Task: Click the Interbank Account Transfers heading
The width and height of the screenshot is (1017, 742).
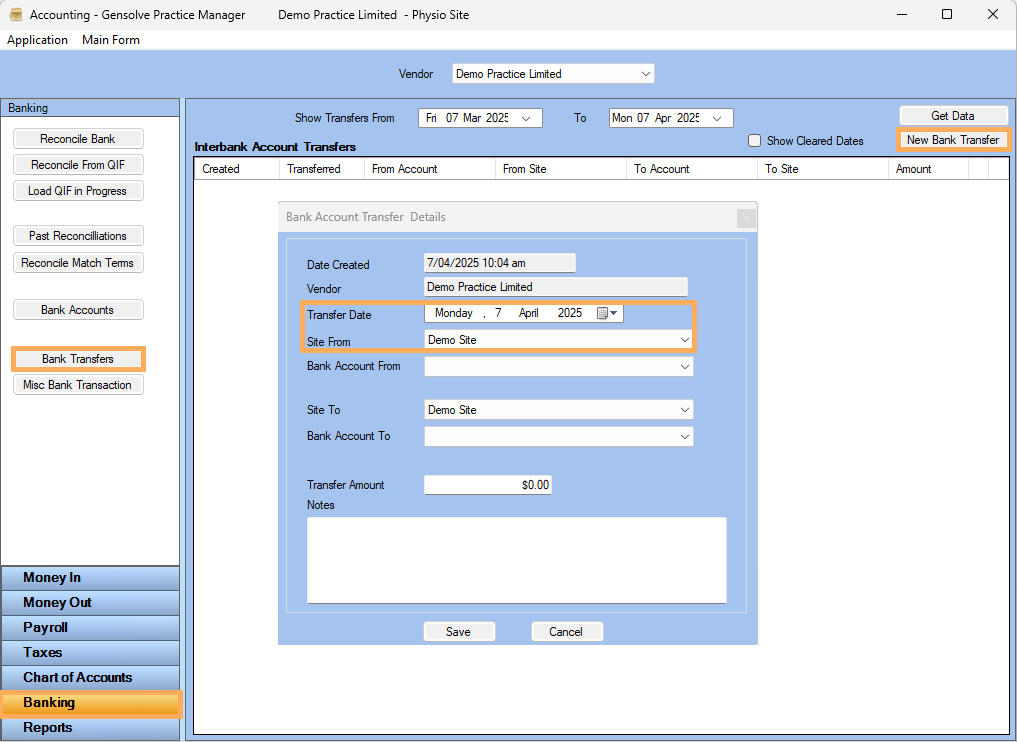Action: pos(275,147)
